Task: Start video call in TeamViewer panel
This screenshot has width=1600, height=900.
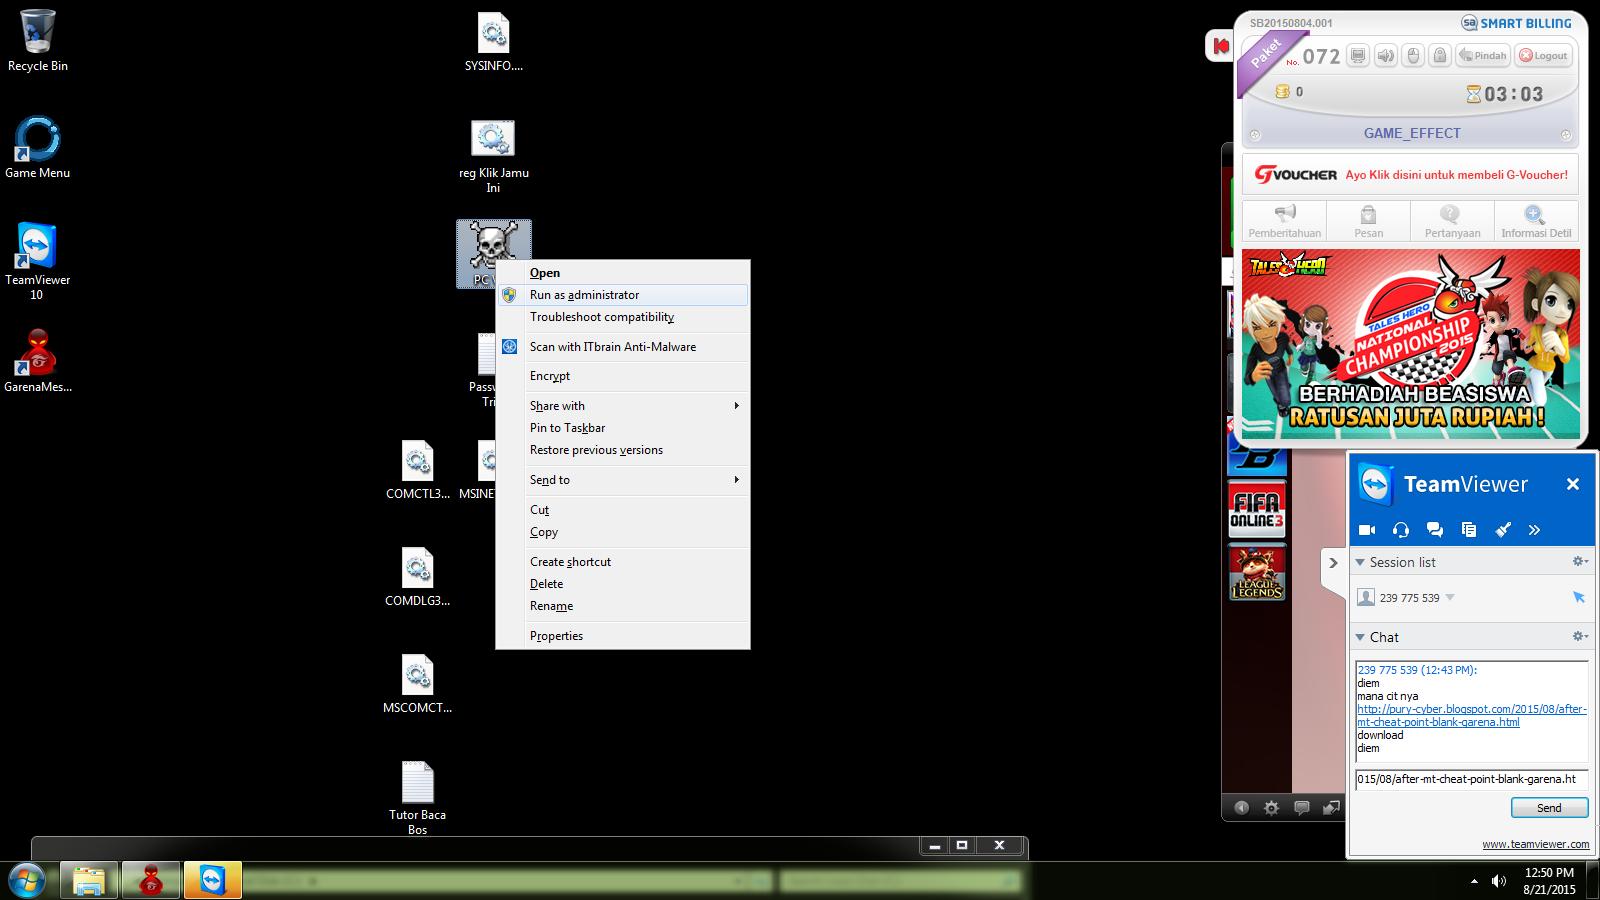Action: pos(1367,530)
